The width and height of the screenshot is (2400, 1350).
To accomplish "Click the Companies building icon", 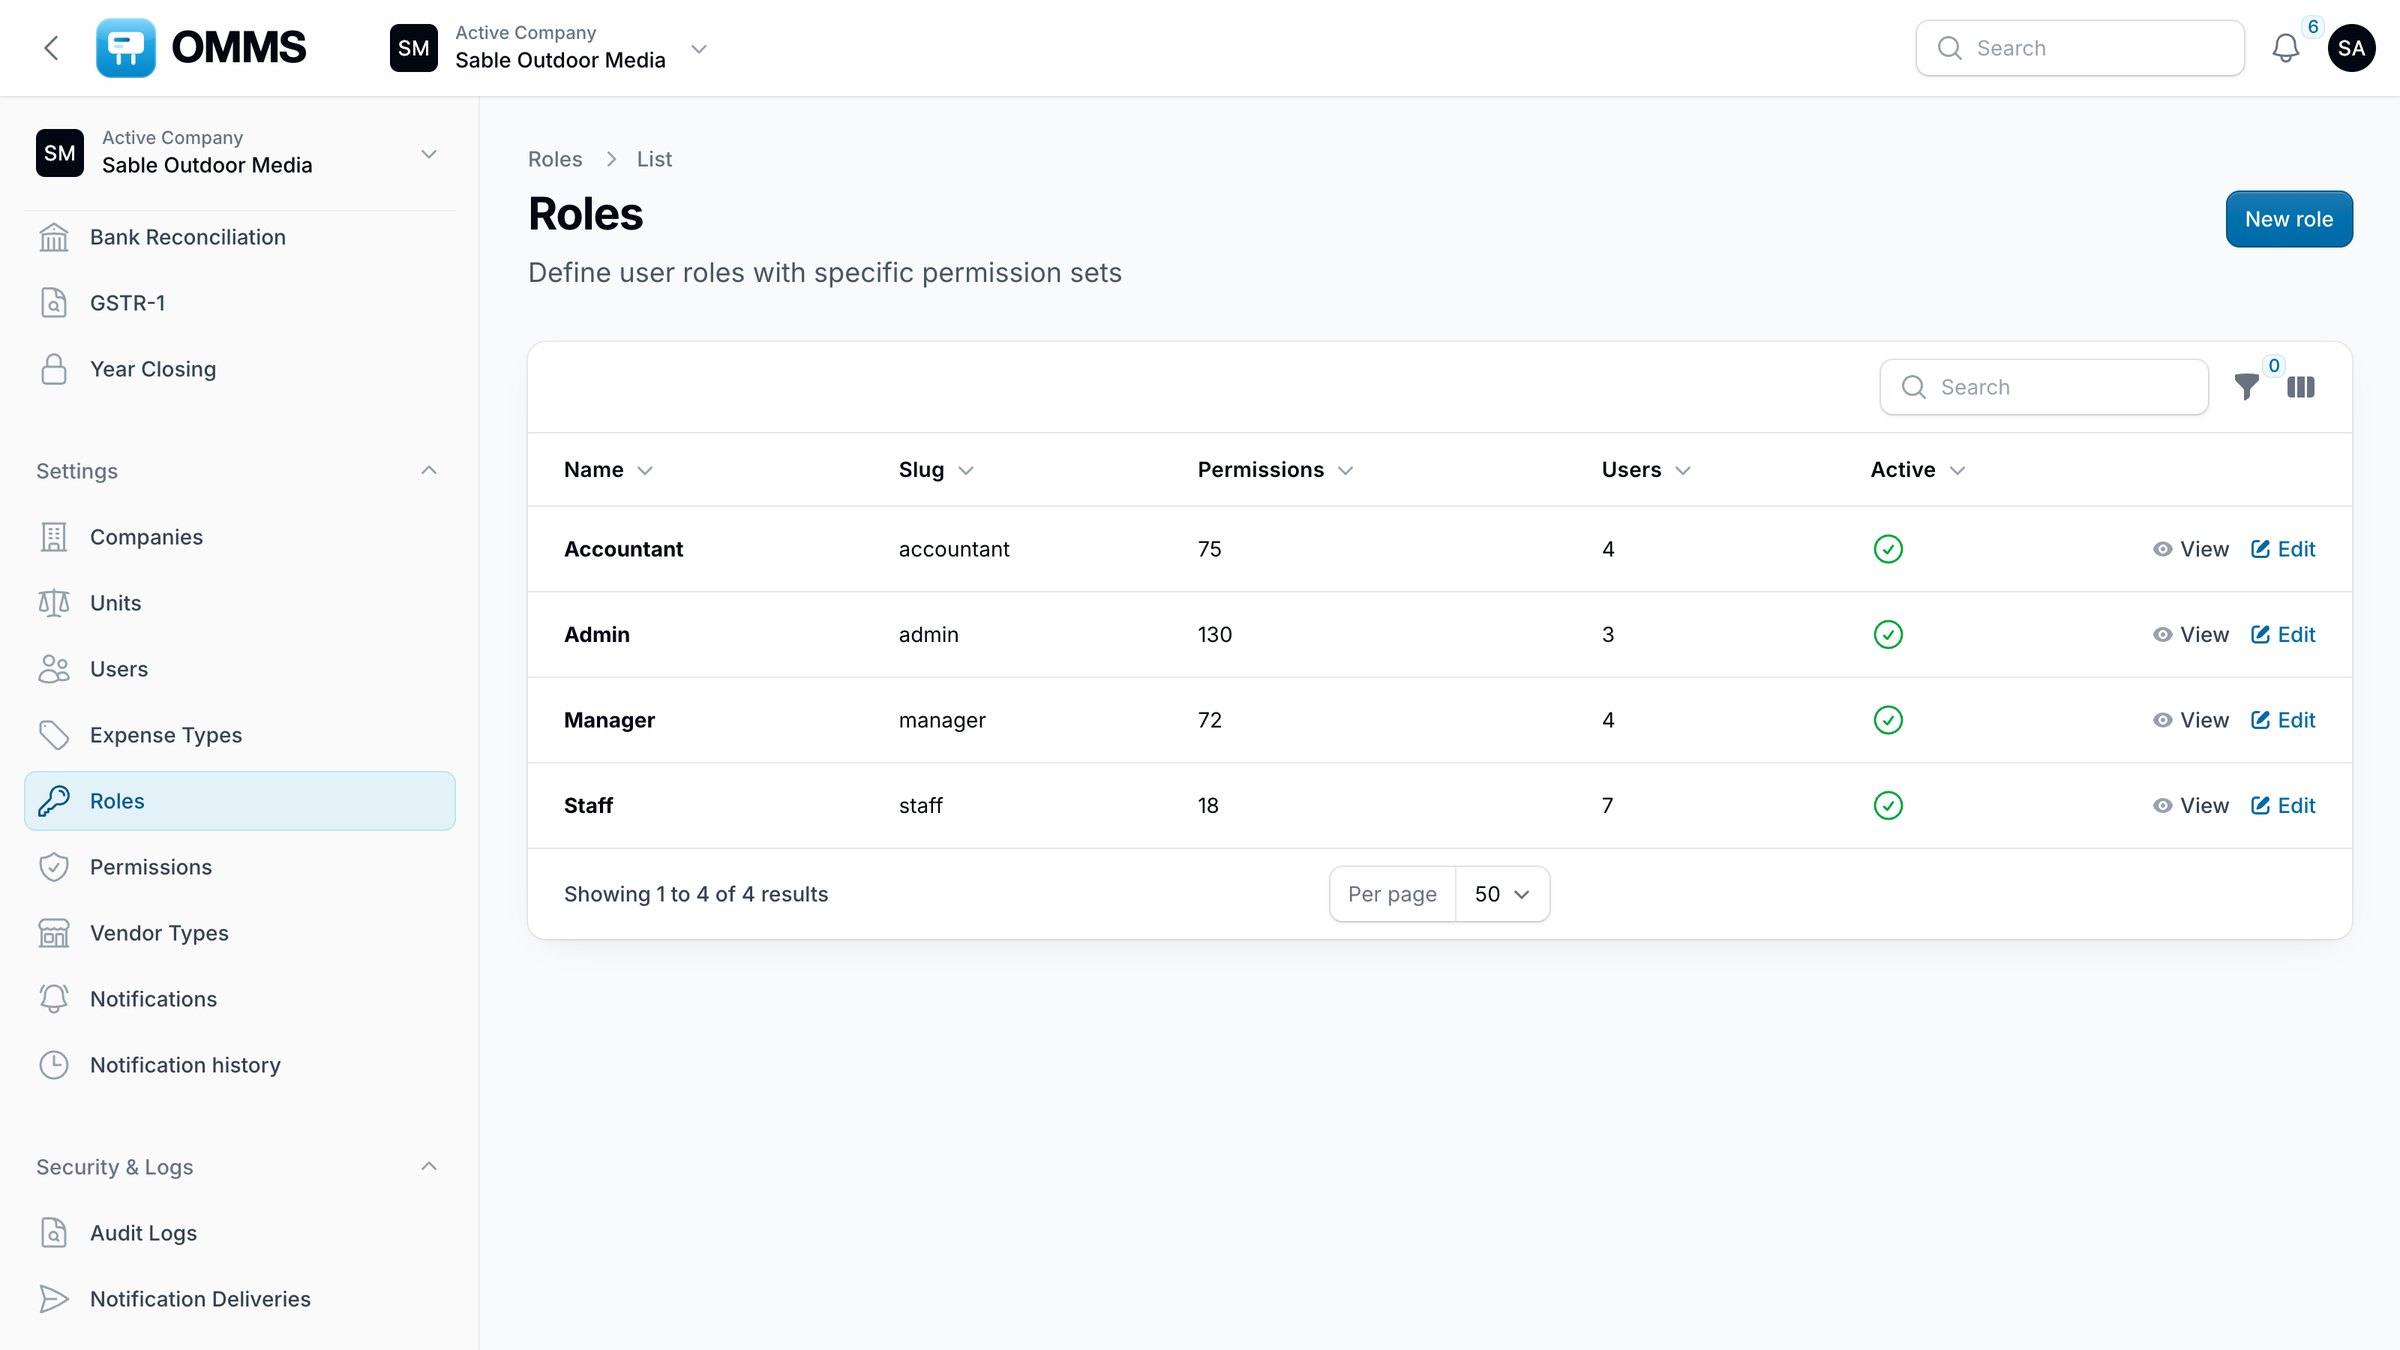I will tap(54, 537).
